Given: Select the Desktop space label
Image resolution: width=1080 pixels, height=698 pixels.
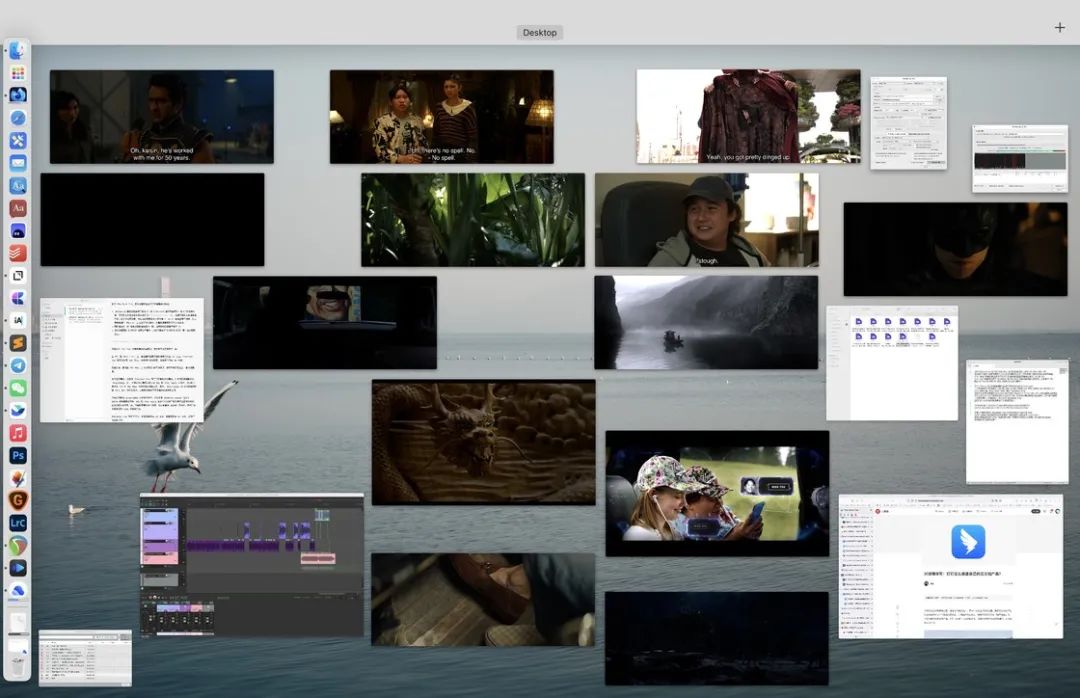Looking at the screenshot, I should tap(540, 33).
